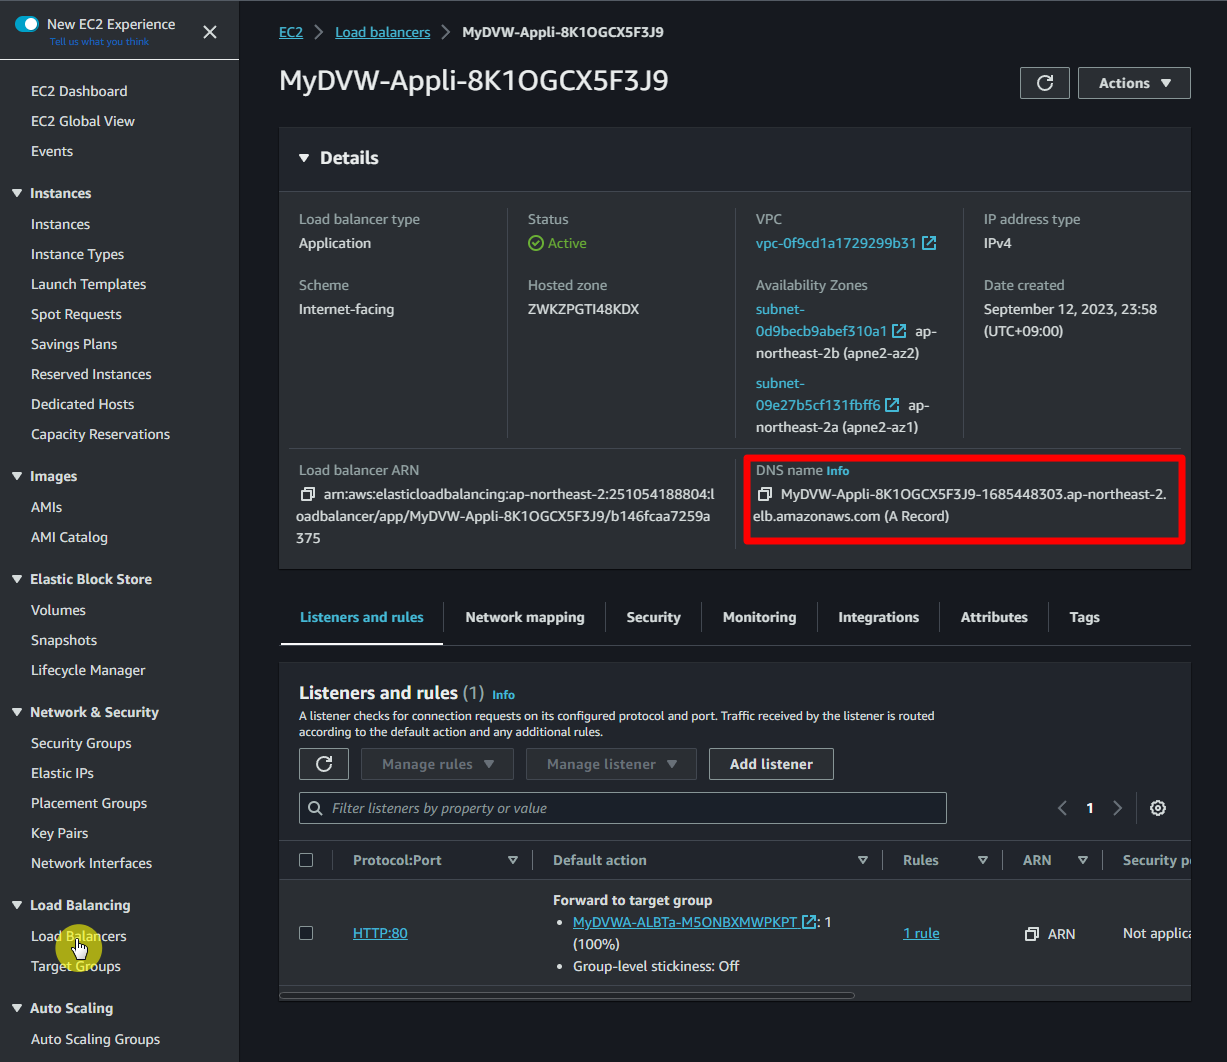This screenshot has width=1227, height=1062.
Task: Click Load balancers breadcrumb link
Action: (383, 32)
